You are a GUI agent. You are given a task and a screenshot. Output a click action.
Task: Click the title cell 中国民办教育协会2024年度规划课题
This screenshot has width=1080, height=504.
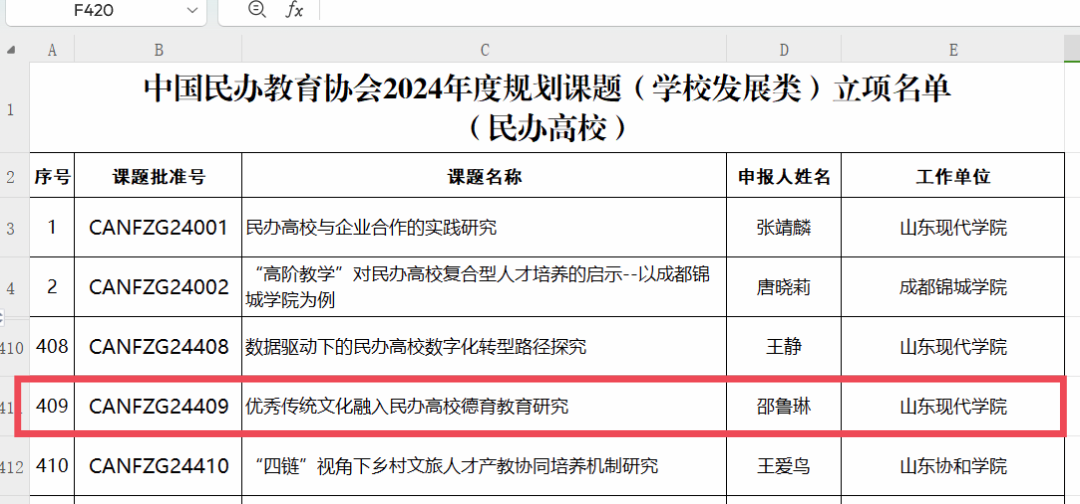[547, 107]
